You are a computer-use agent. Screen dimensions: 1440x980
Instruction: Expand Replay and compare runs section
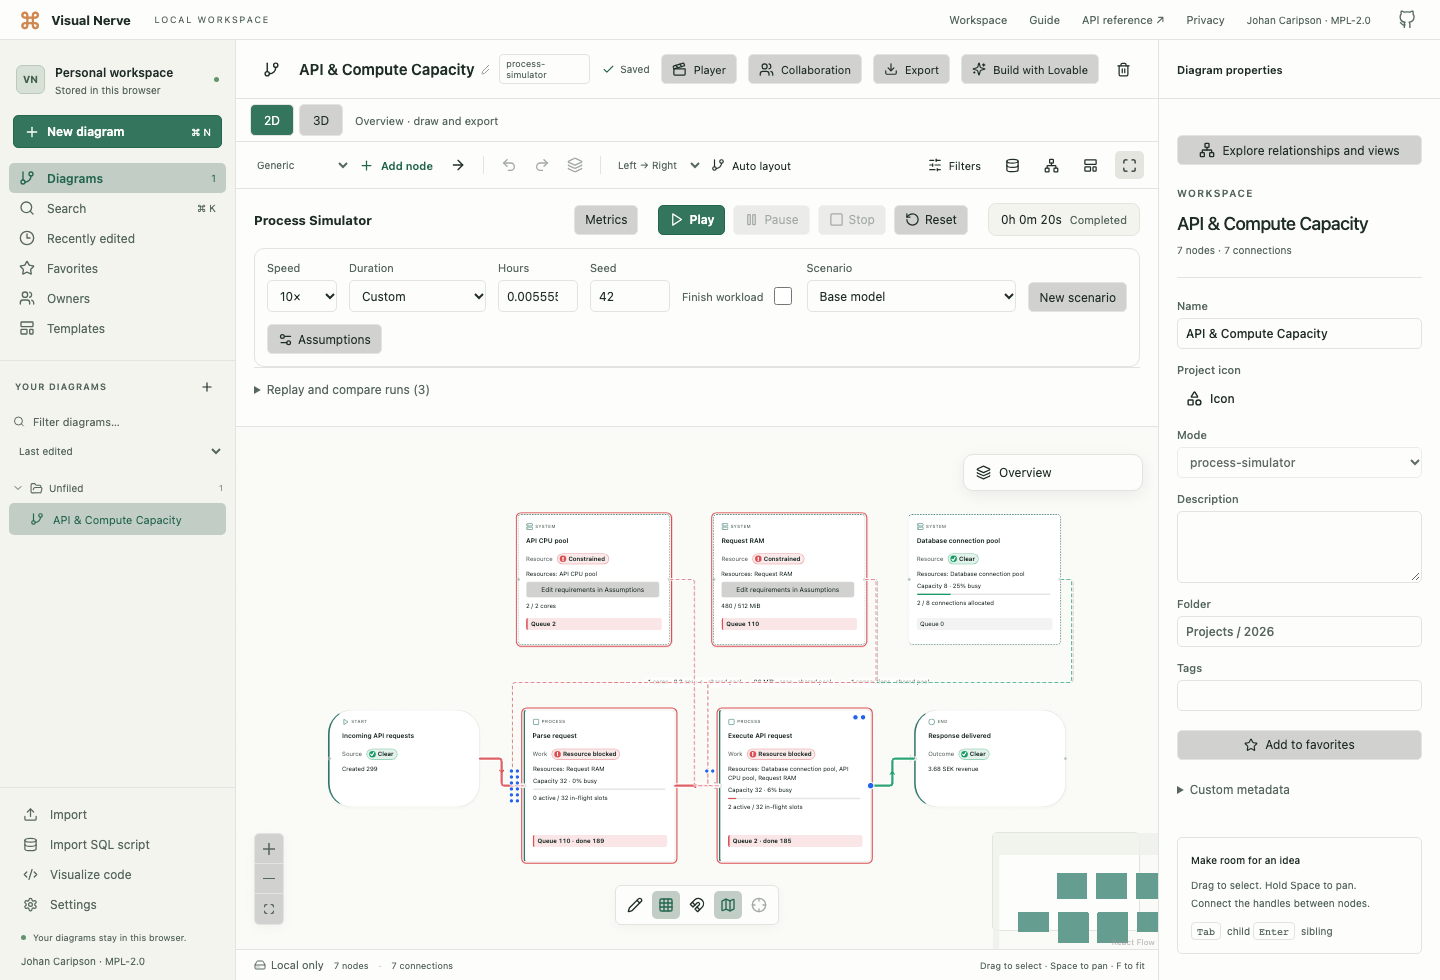(342, 390)
